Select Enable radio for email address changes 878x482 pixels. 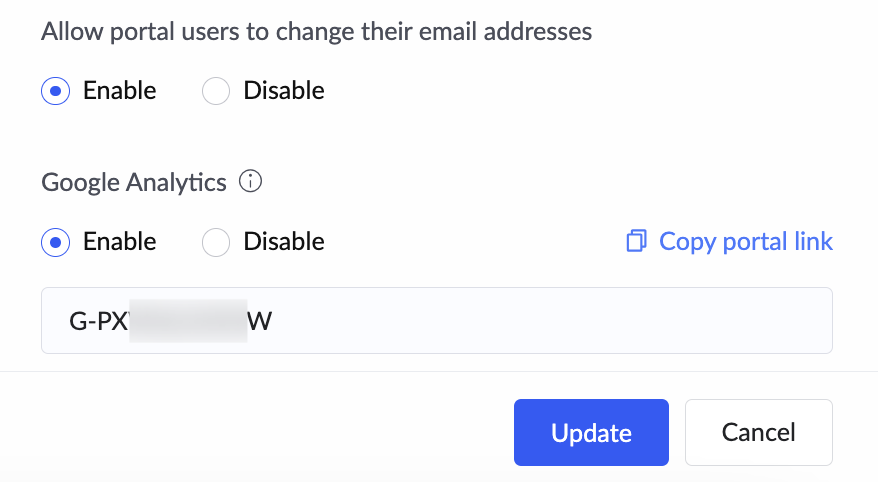pos(55,91)
